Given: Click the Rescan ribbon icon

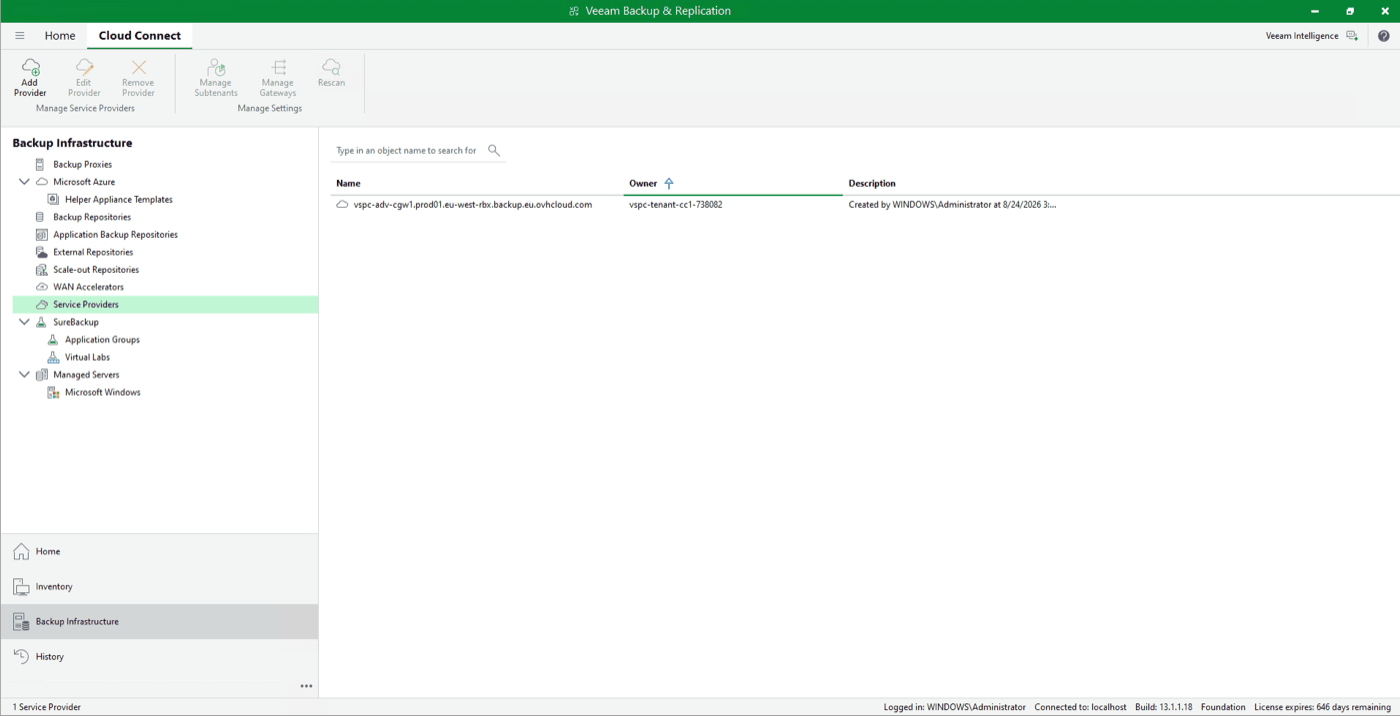Looking at the screenshot, I should click(x=331, y=67).
